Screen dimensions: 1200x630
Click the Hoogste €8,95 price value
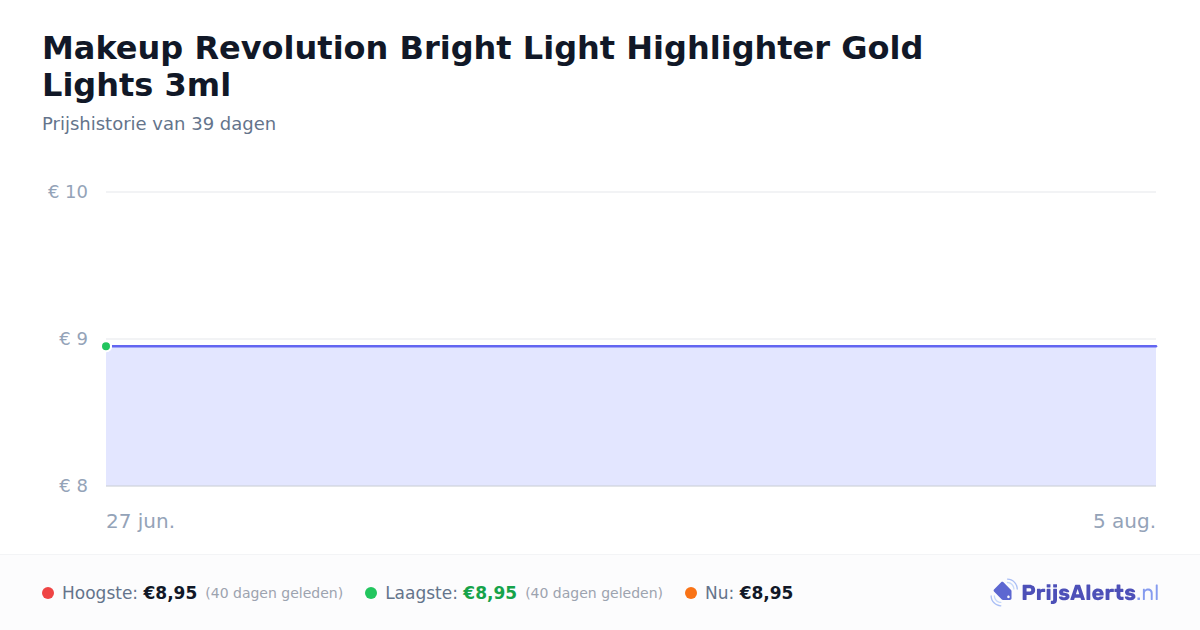[170, 593]
